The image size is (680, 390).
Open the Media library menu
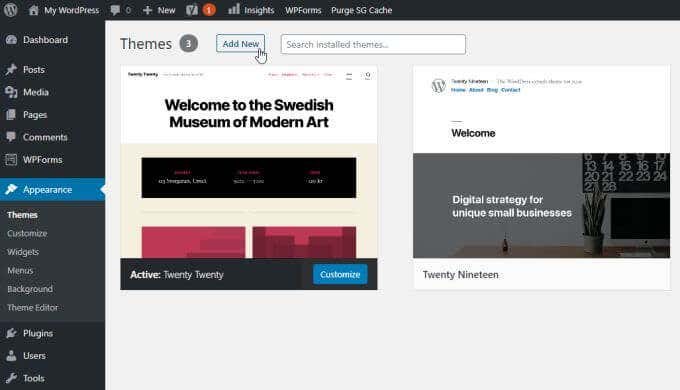pyautogui.click(x=36, y=92)
